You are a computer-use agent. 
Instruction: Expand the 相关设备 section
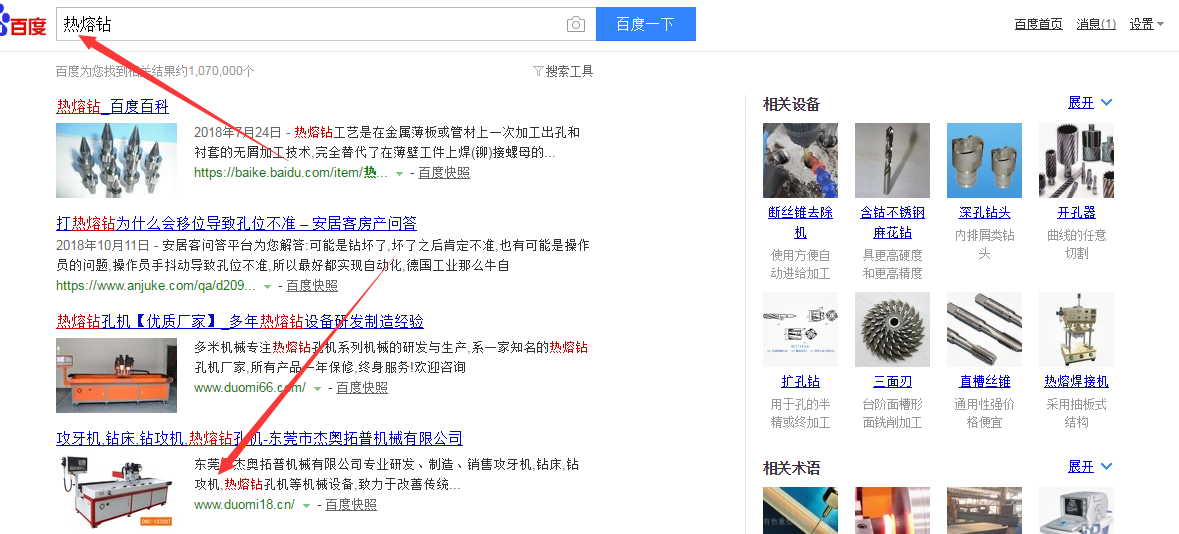[1090, 103]
